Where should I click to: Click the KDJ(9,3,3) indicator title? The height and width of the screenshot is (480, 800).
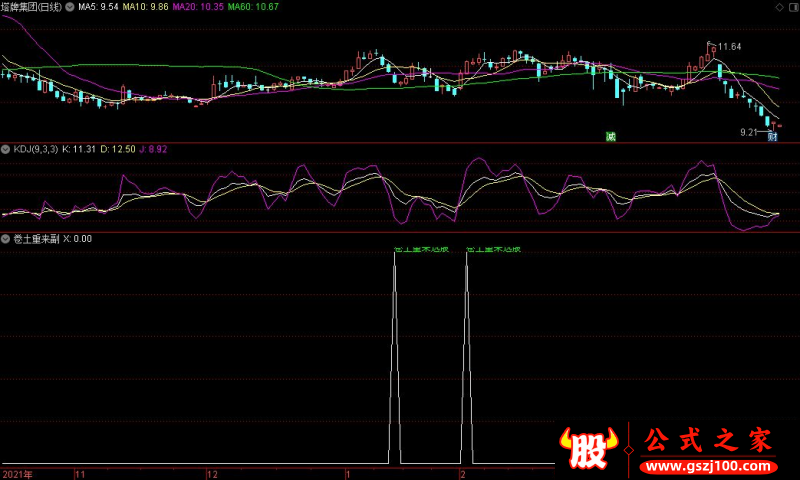[x=35, y=149]
